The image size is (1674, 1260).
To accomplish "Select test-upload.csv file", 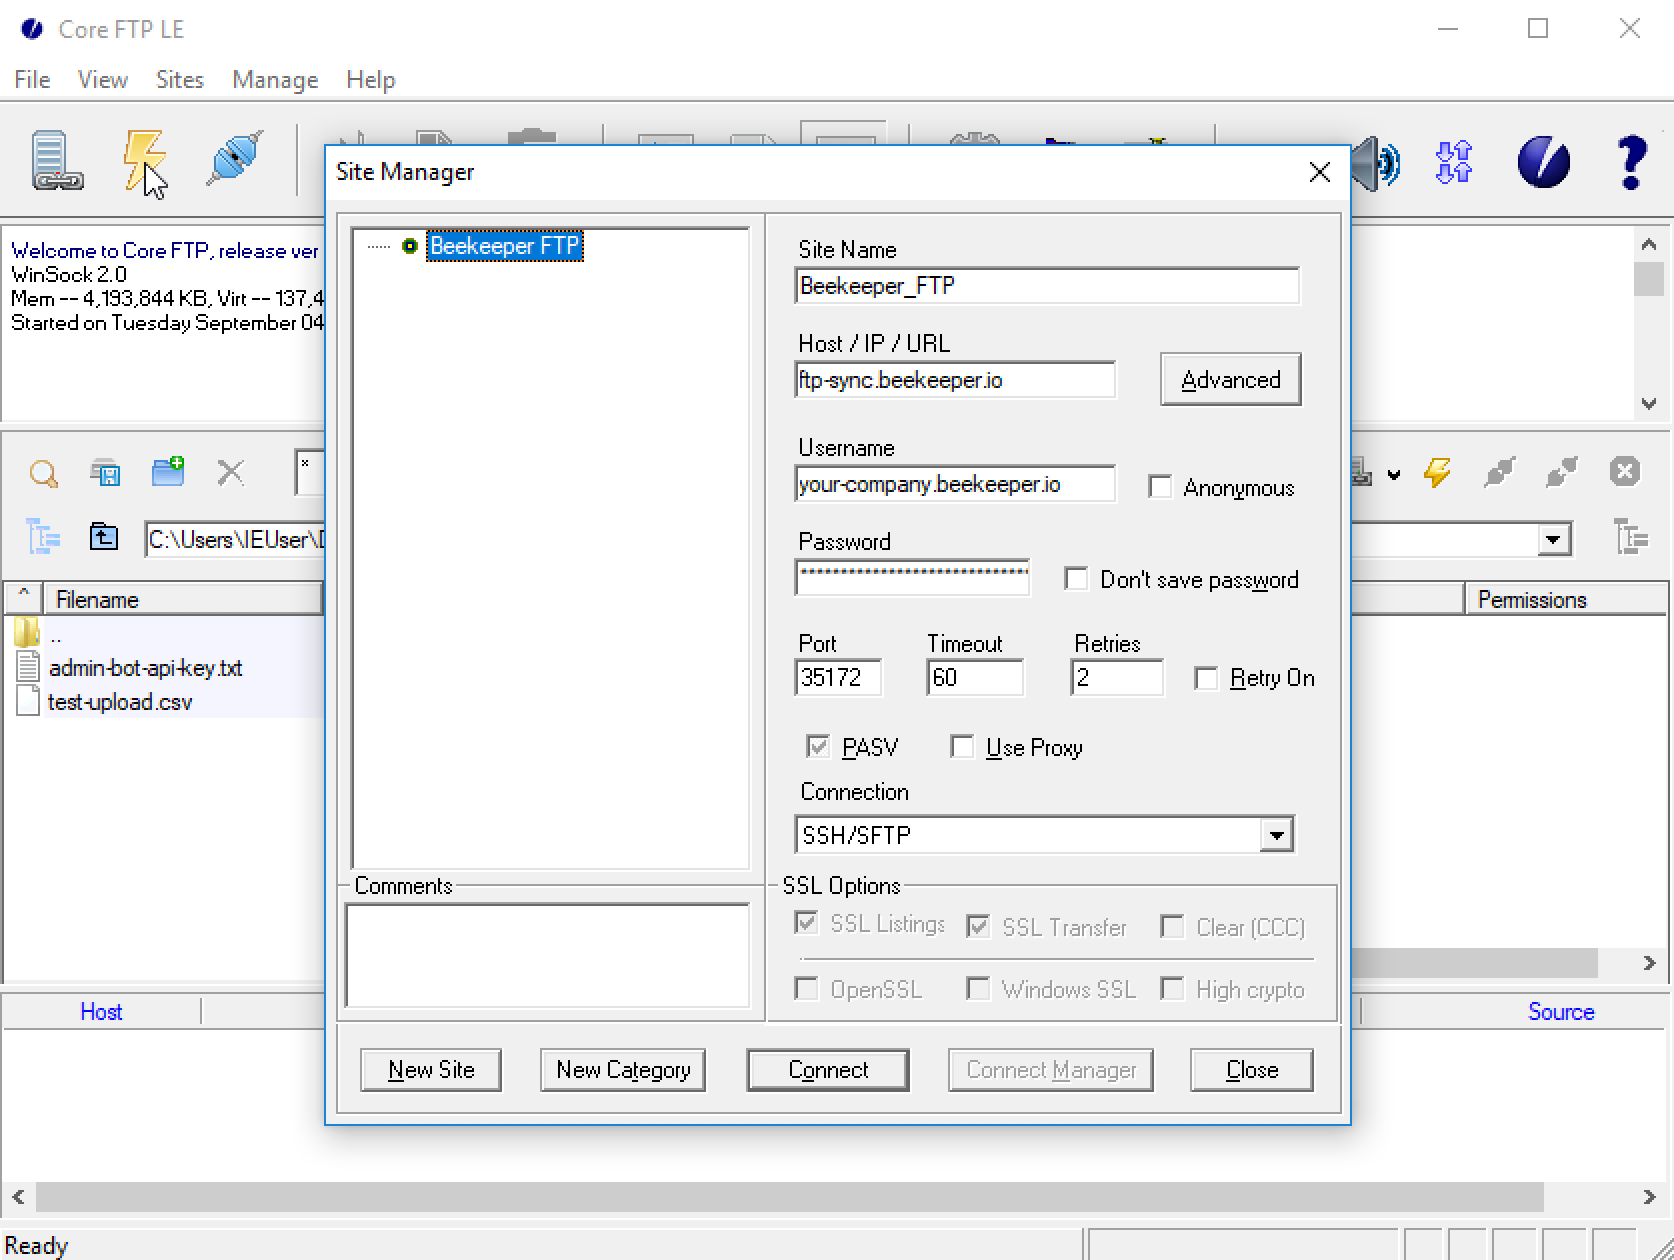I will (x=120, y=702).
